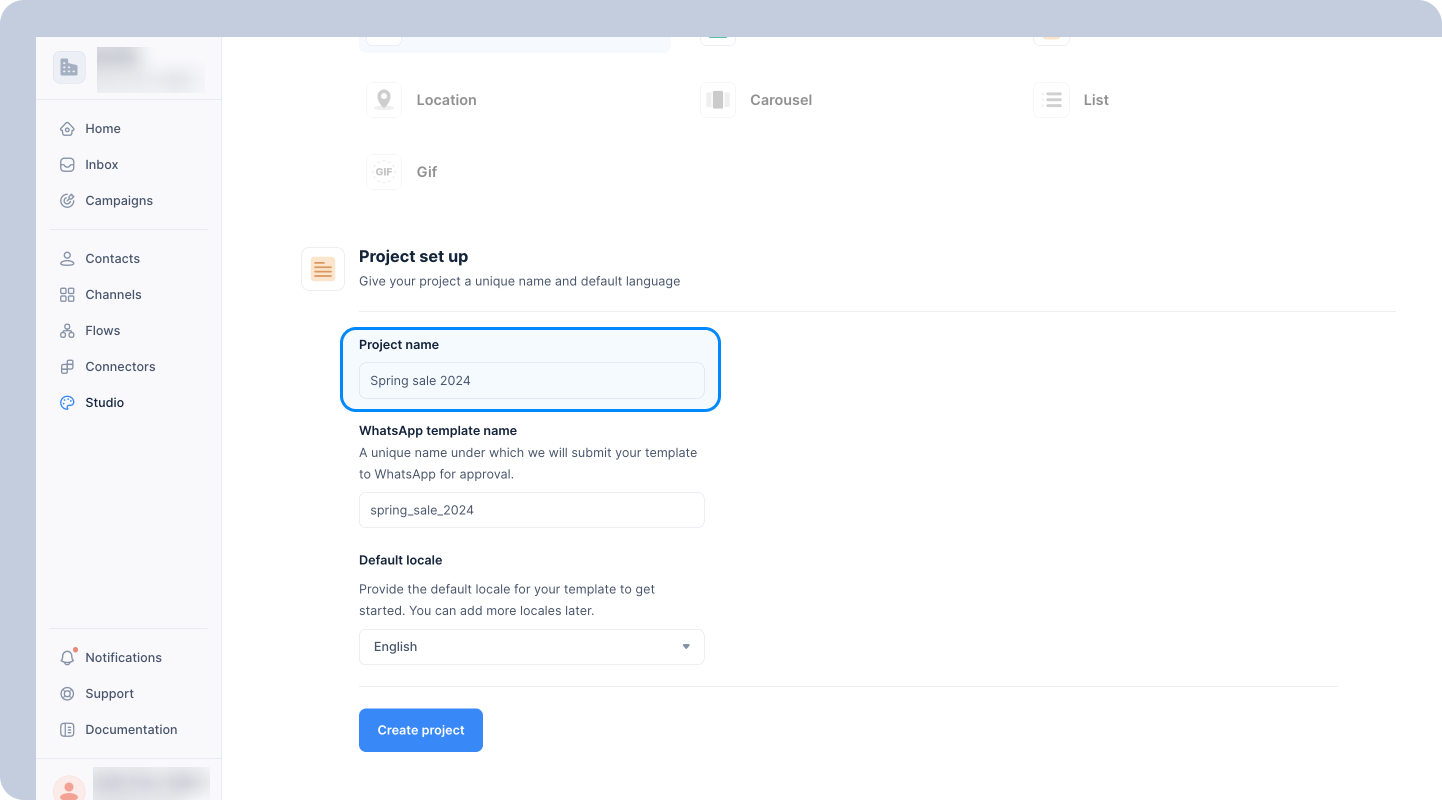Click the Create project button
Viewport: 1442px width, 800px height.
(421, 730)
